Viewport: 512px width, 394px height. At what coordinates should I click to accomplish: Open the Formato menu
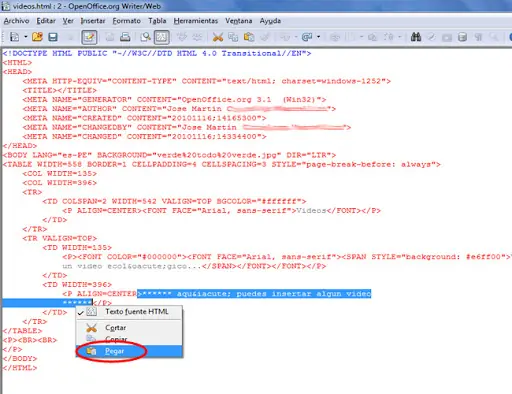126,21
